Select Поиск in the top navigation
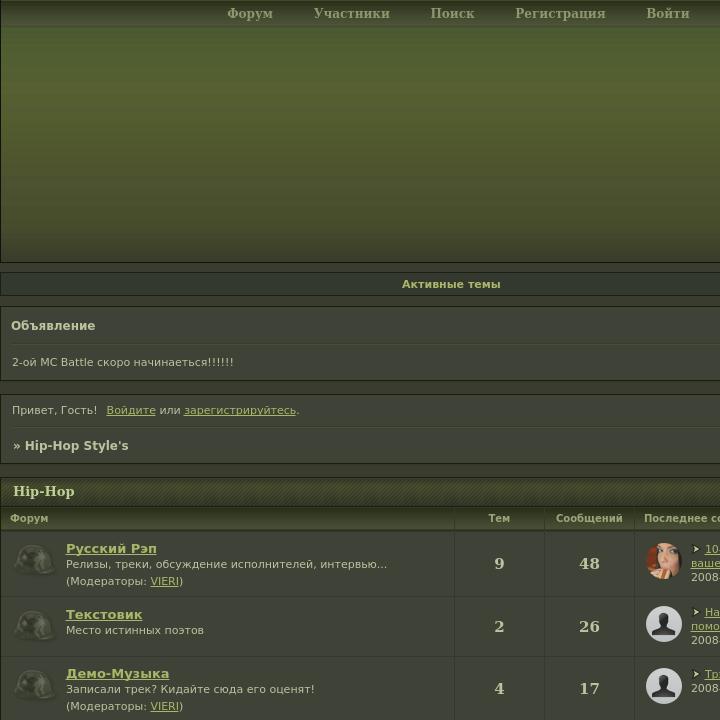 tap(452, 13)
